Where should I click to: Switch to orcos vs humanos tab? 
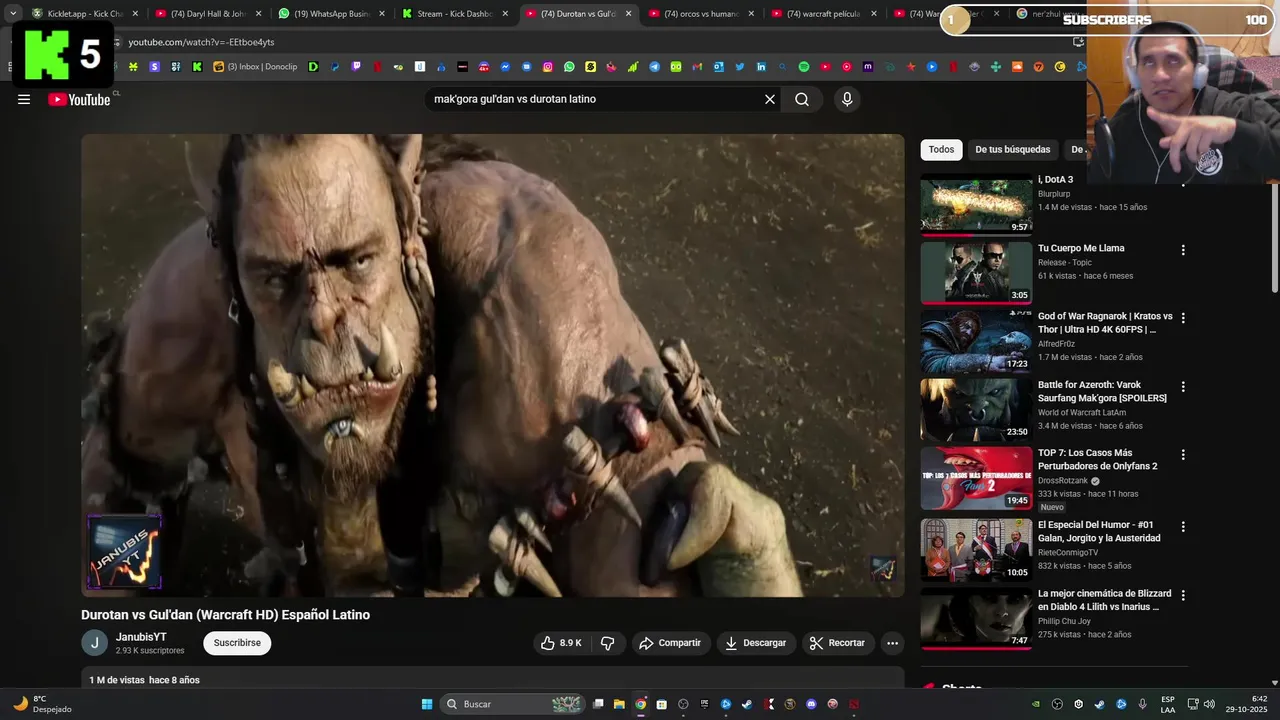click(x=701, y=14)
